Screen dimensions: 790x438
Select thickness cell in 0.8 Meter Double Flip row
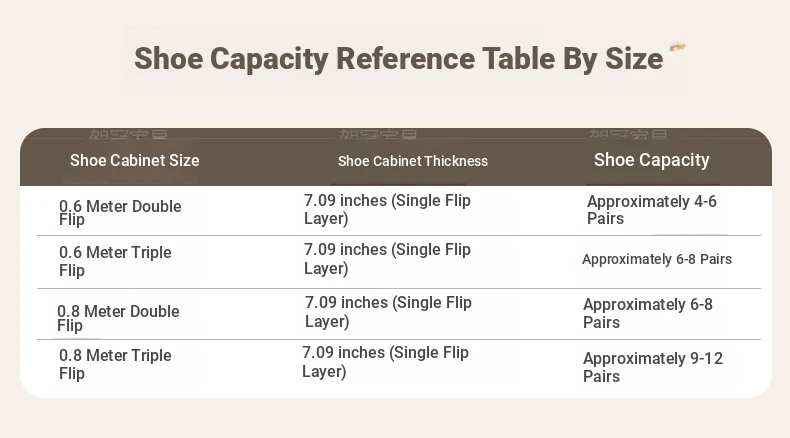tap(388, 311)
